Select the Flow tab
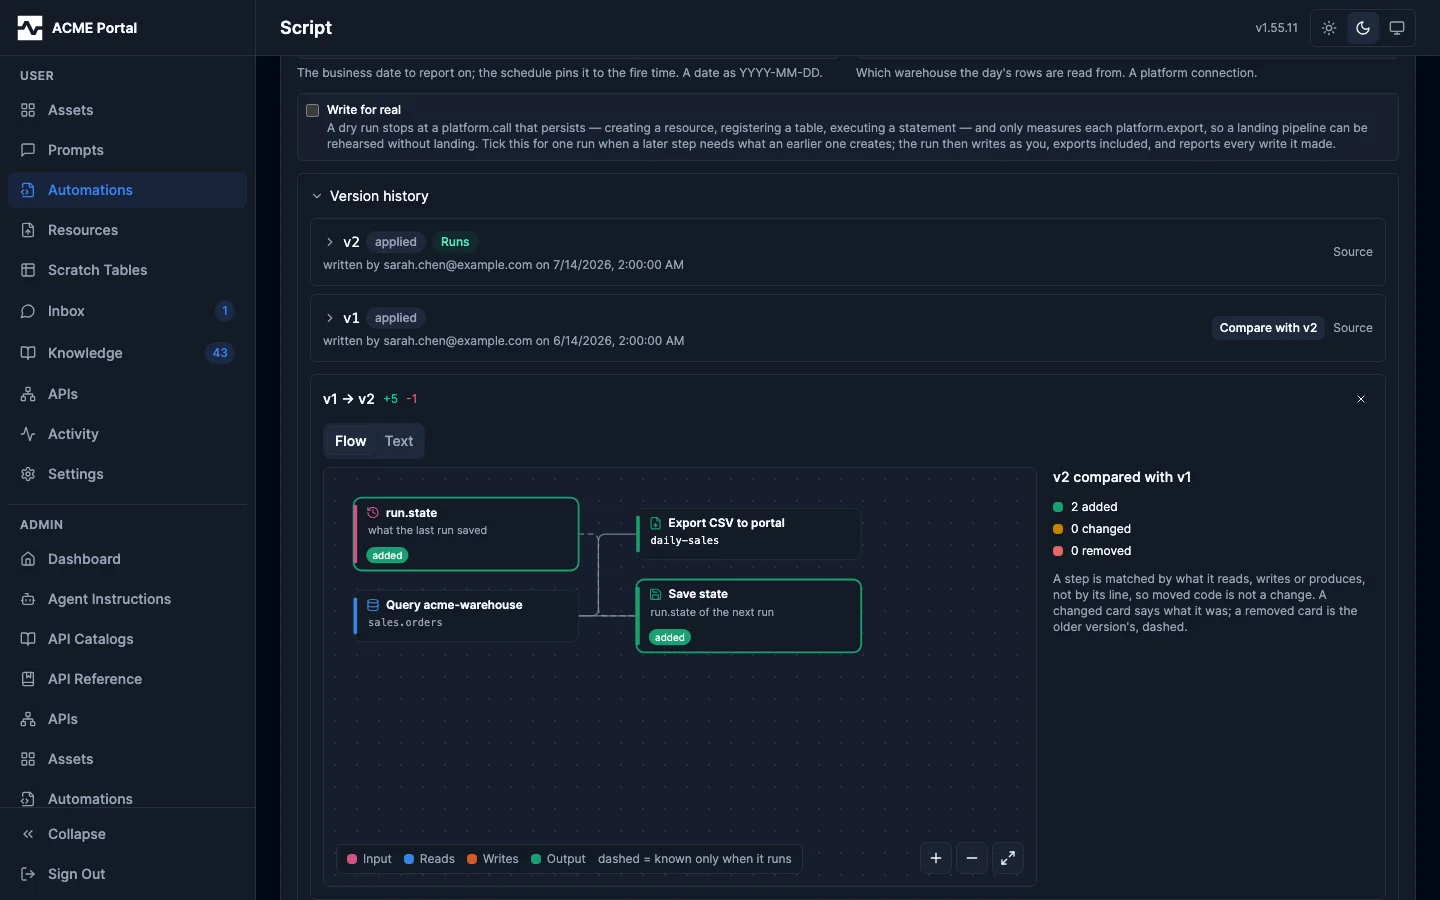 [x=351, y=441]
